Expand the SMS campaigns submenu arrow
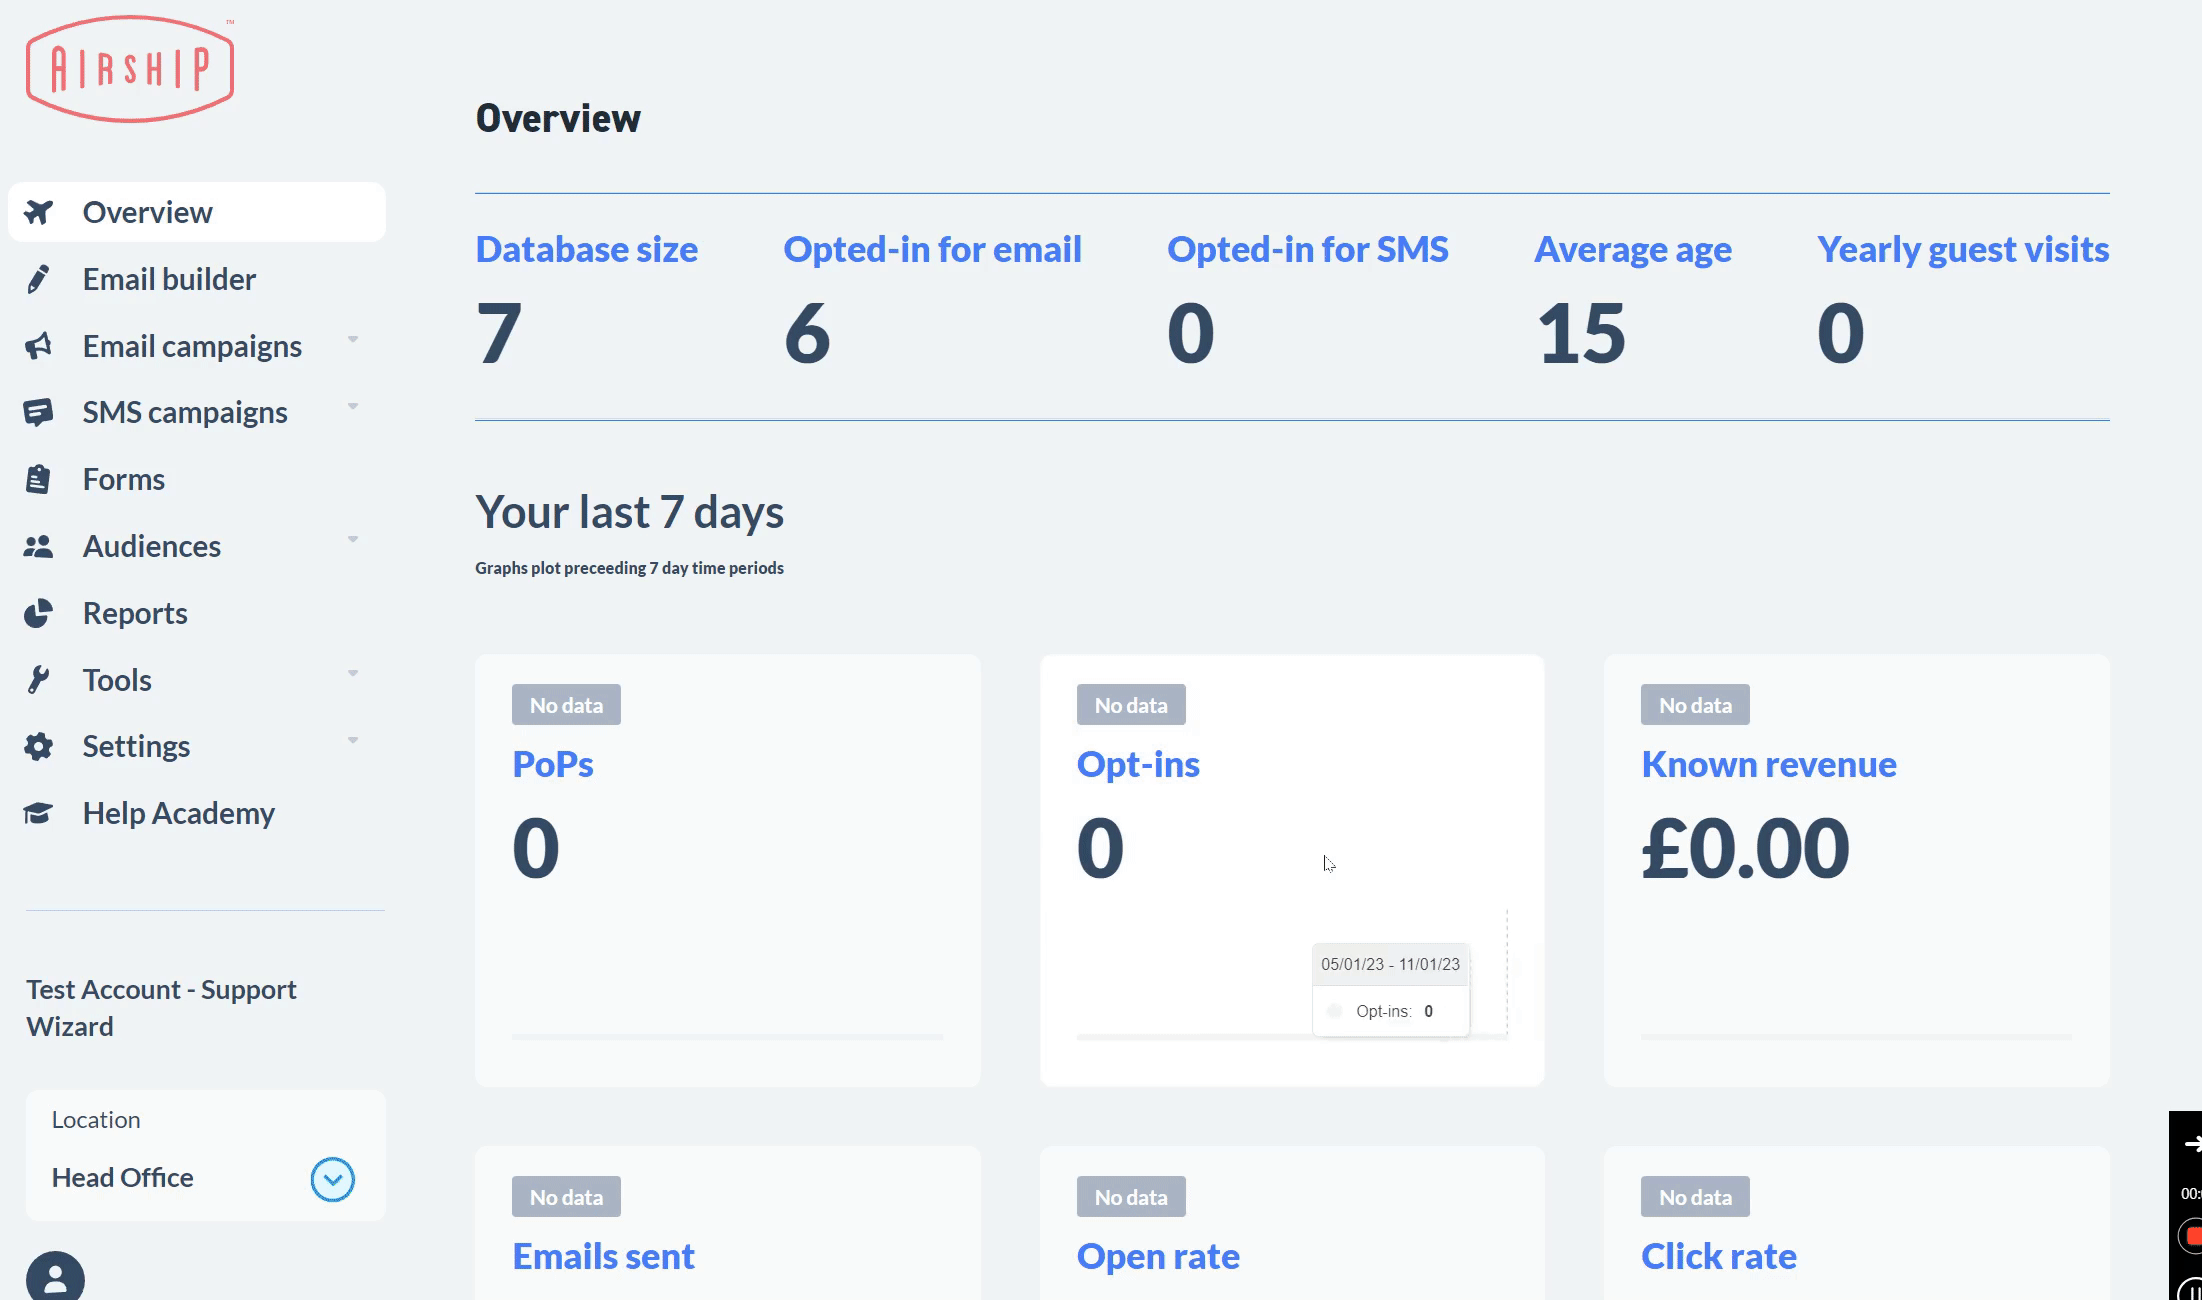 click(353, 406)
